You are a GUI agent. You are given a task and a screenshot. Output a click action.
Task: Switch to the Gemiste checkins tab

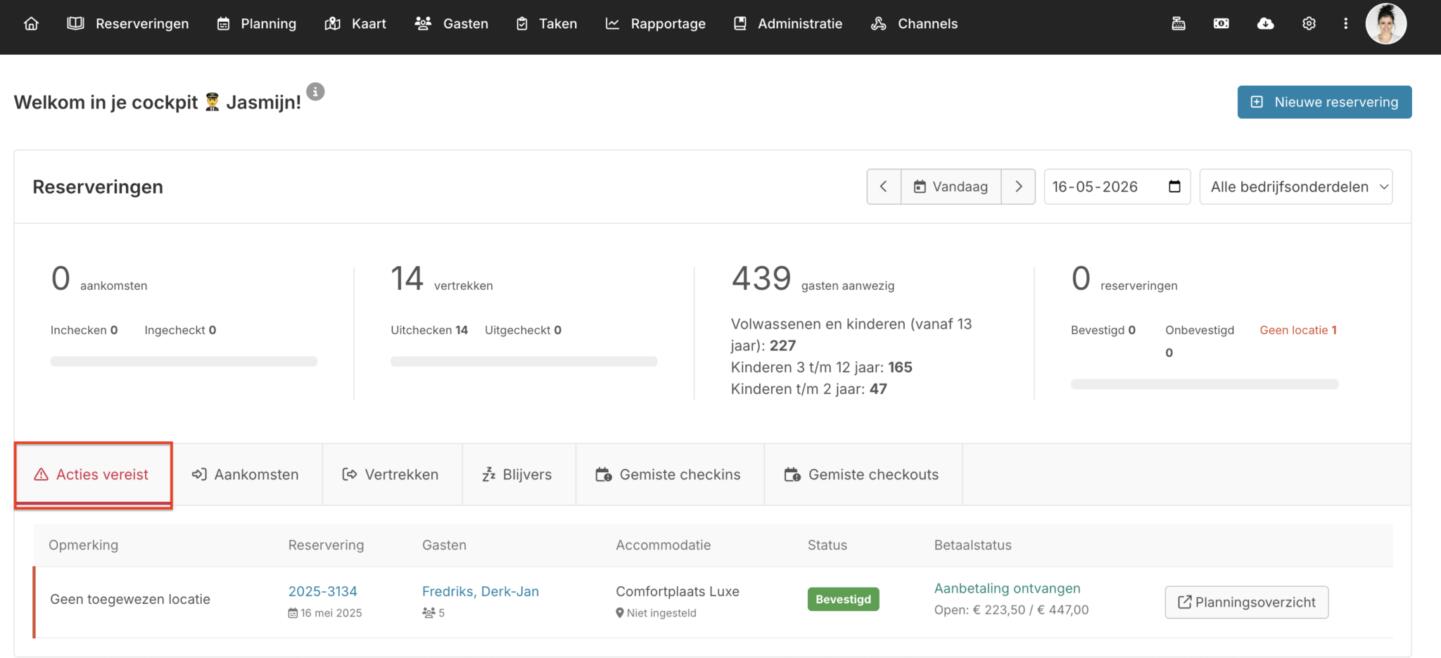669,475
